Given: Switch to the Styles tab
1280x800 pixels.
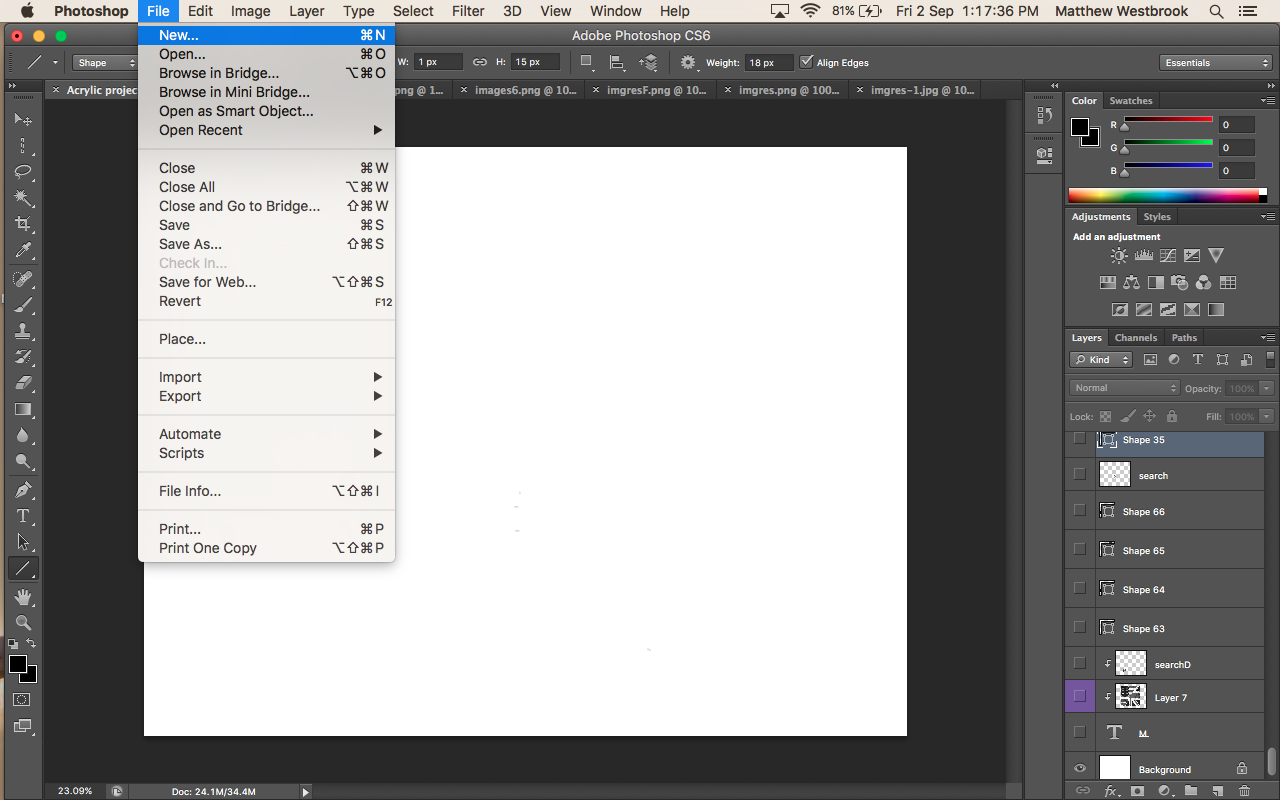Looking at the screenshot, I should pos(1157,217).
